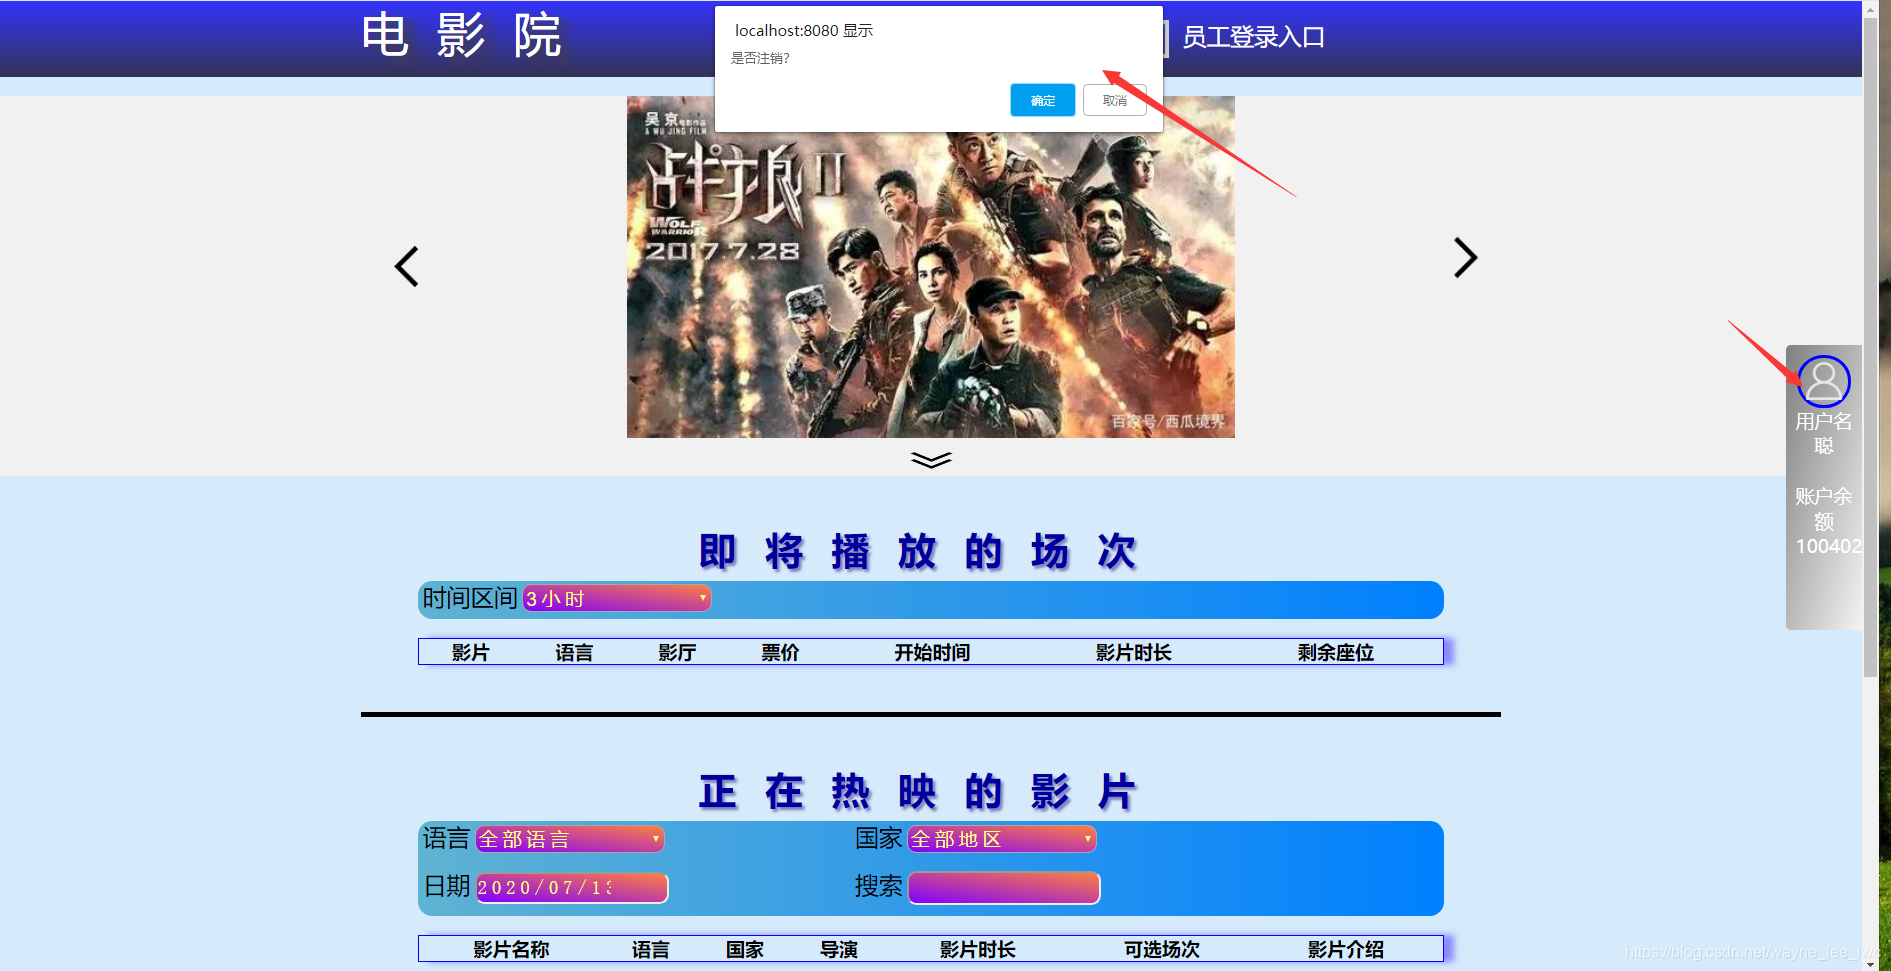Click the left carousel arrow
Screen dimensions: 1891x971
406,266
